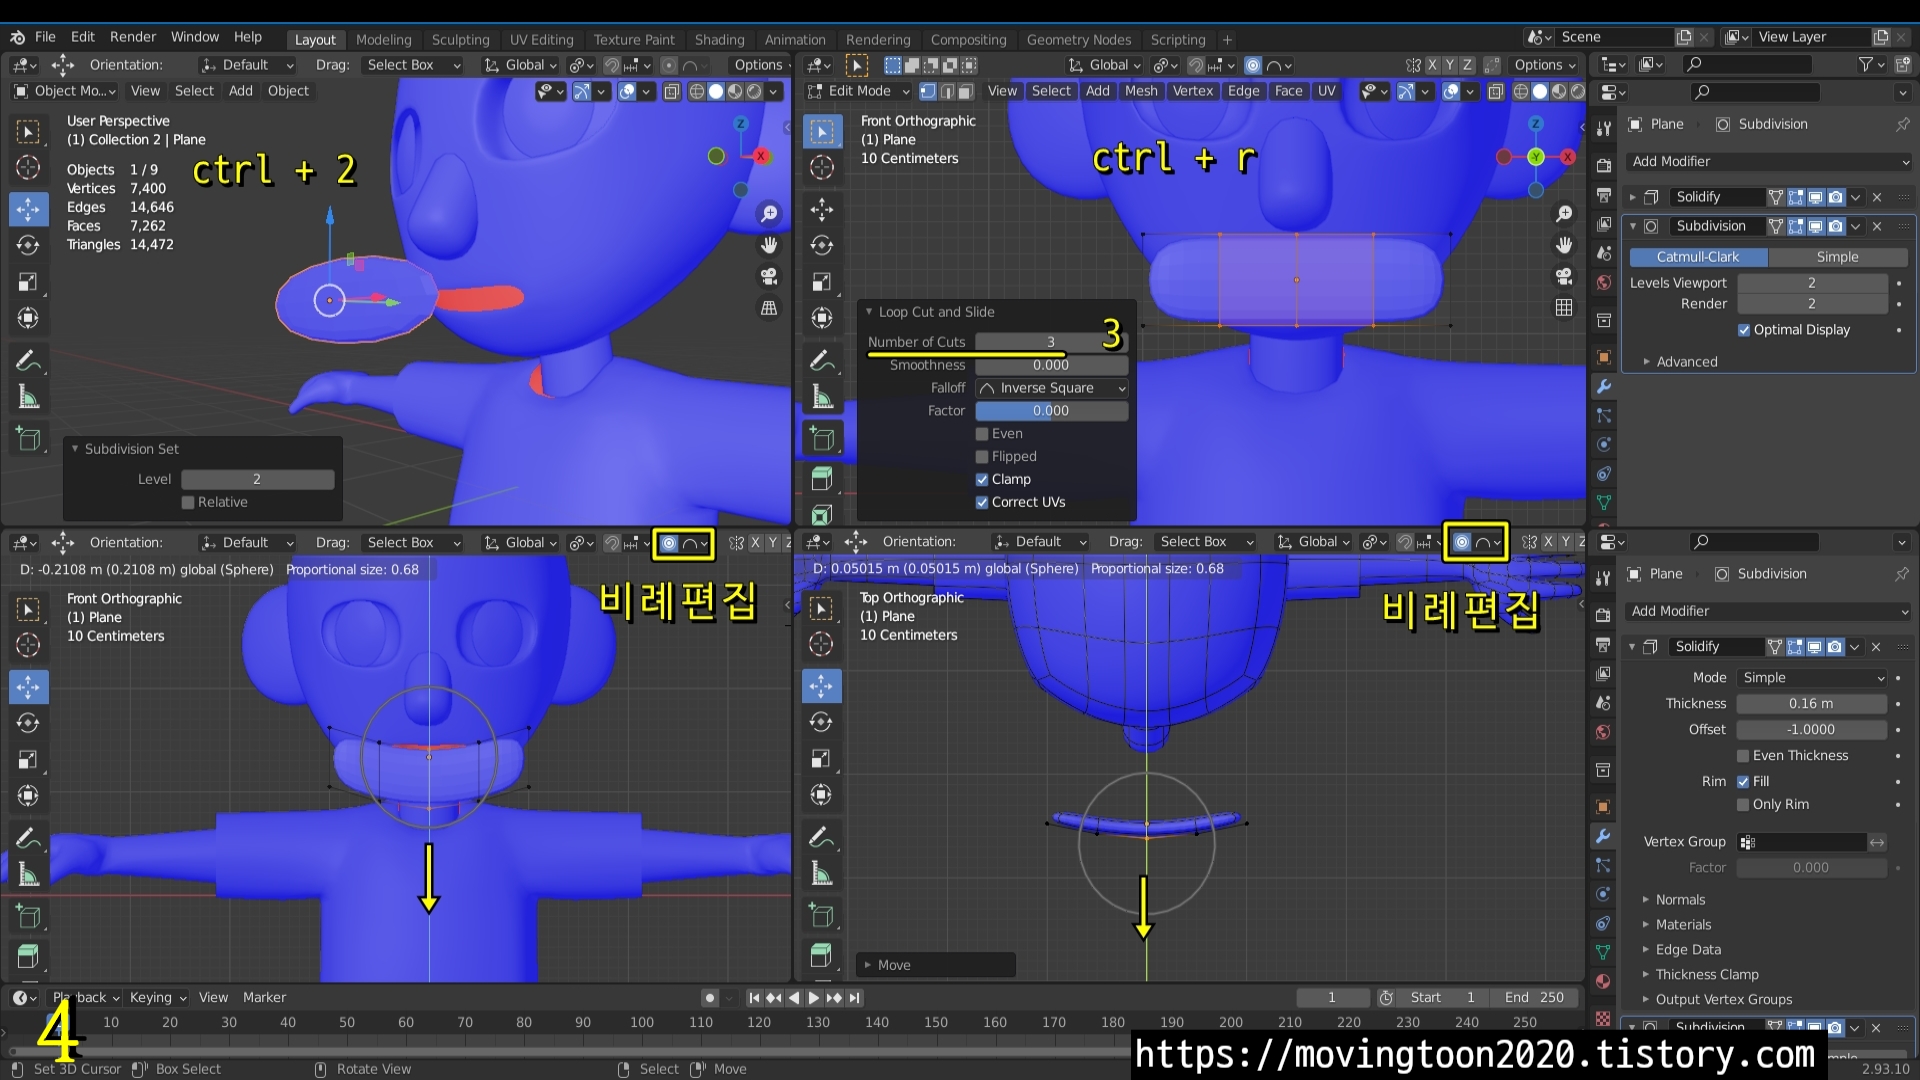Select the Annotate tool in top-left viewport
Screen dimensions: 1920x1080
pyautogui.click(x=28, y=360)
